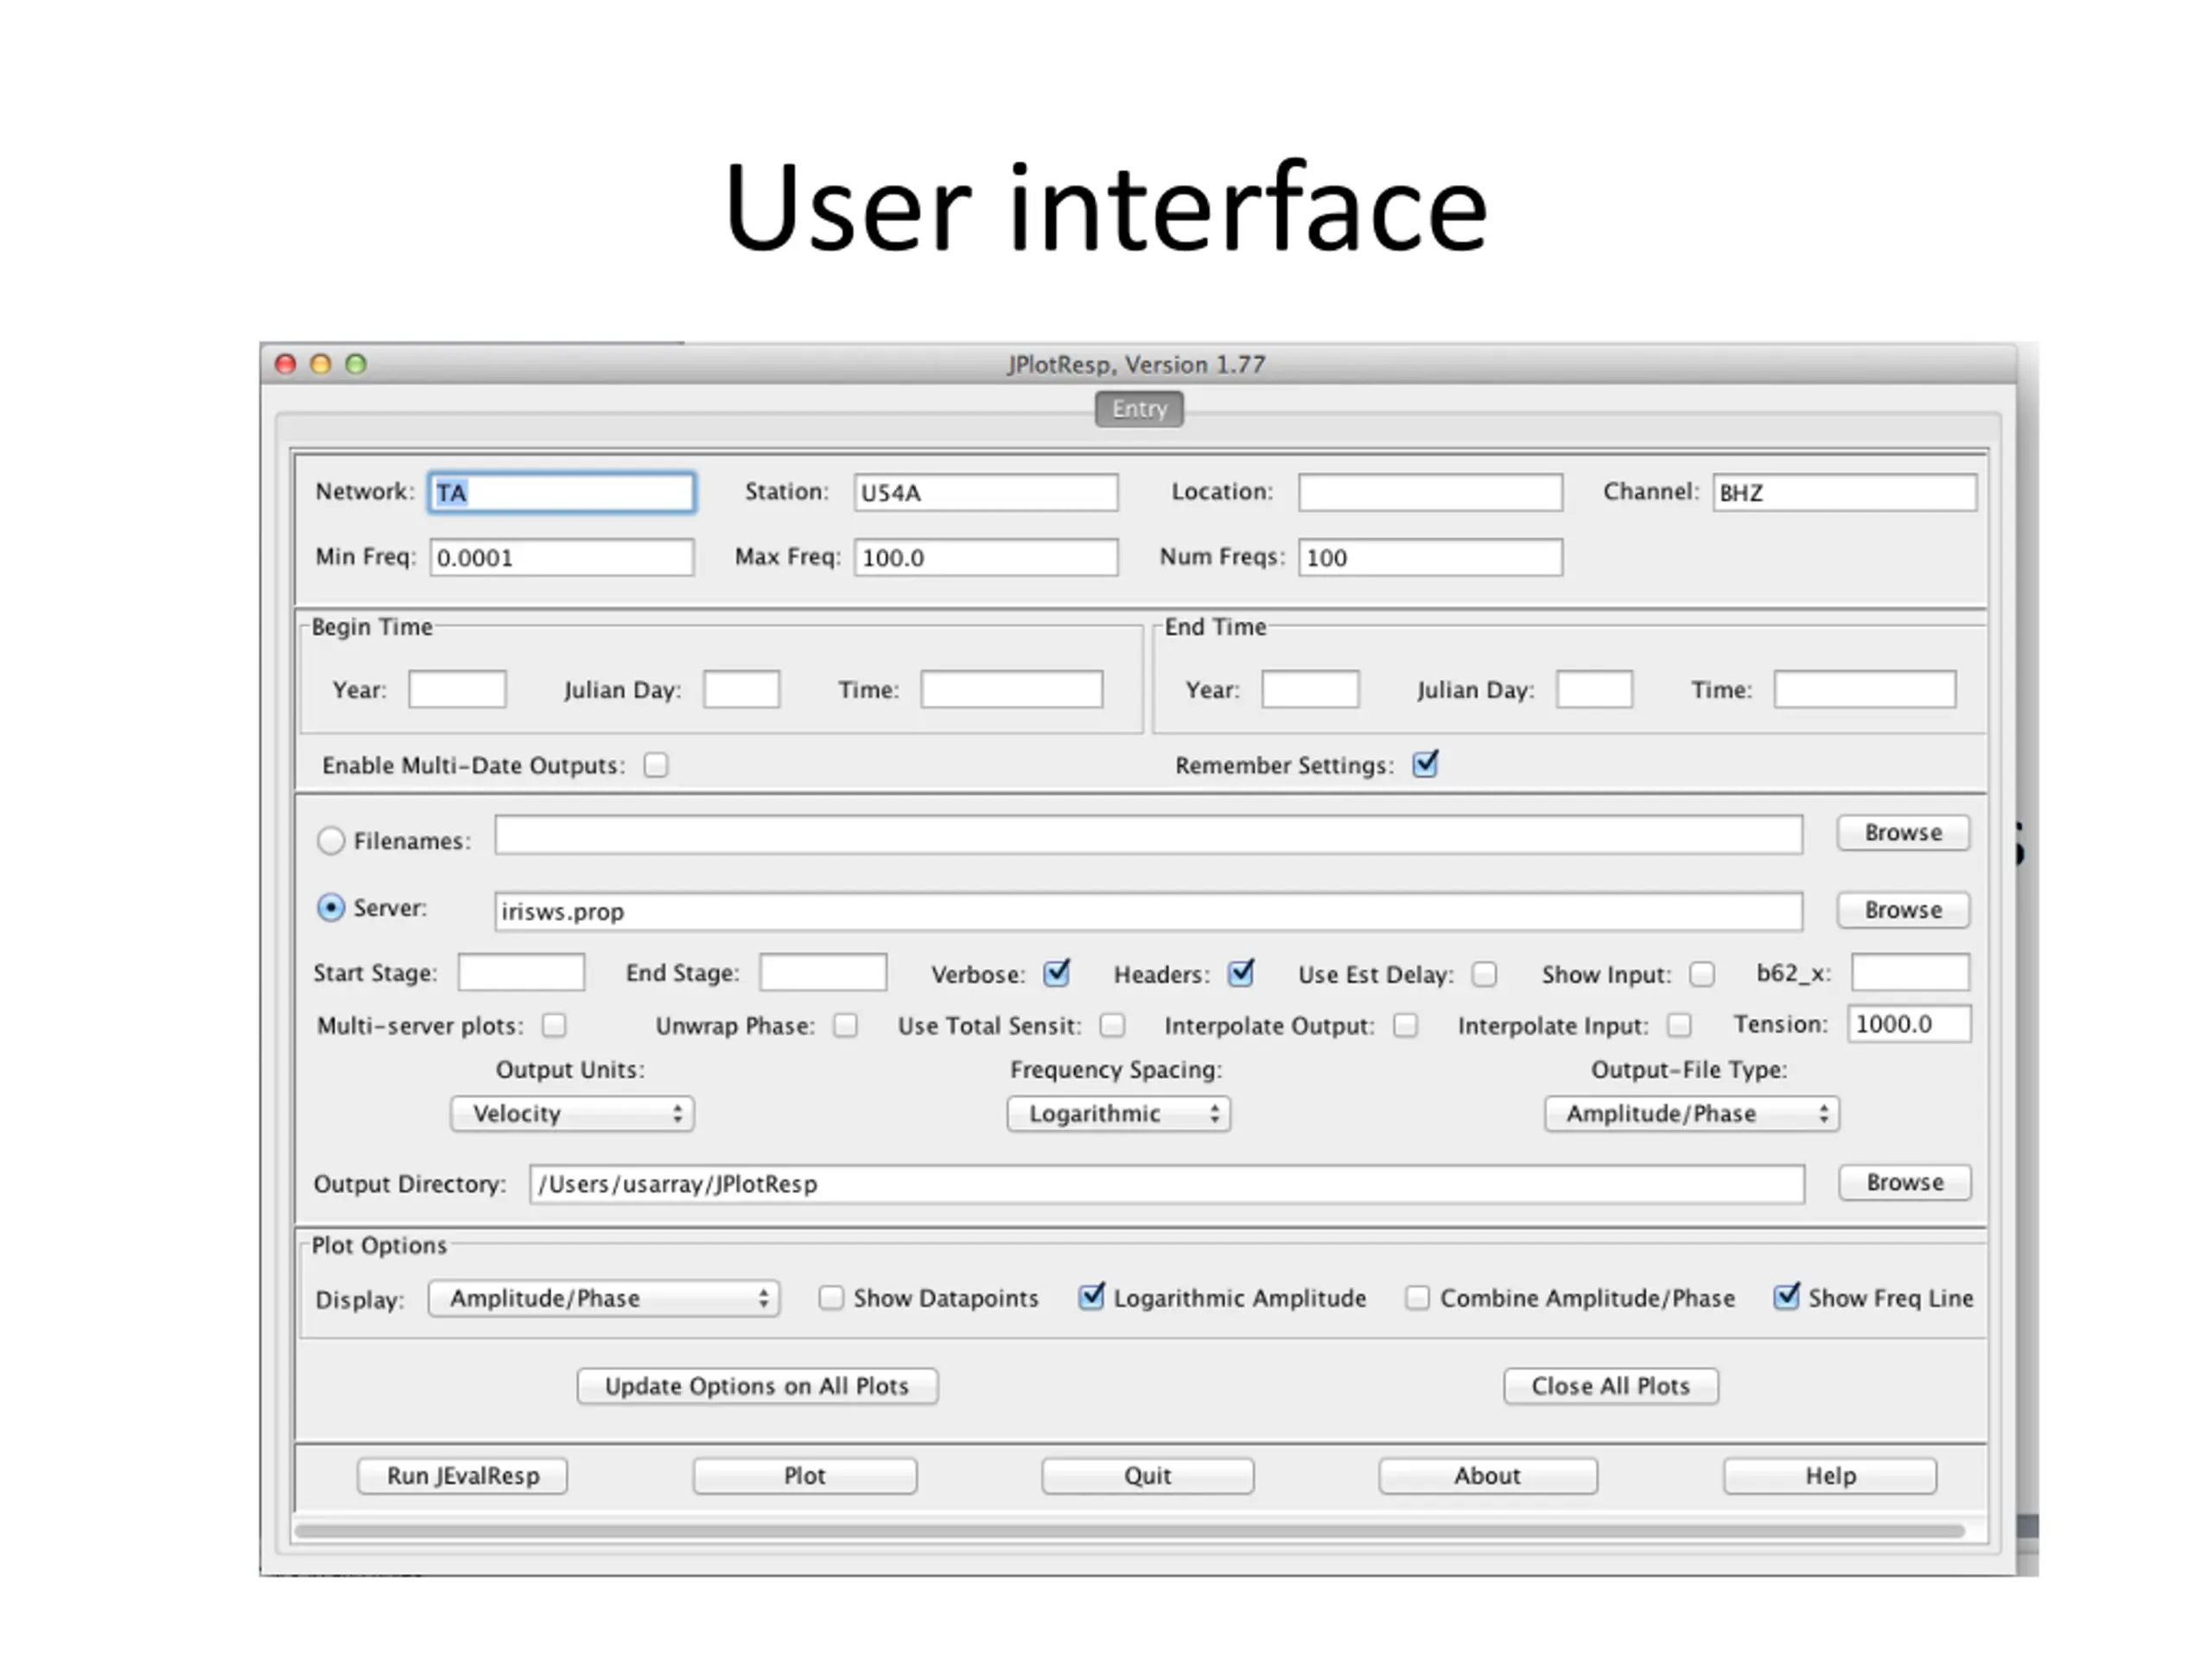The image size is (2212, 1659).
Task: Check the Enable Multi-Date Outputs checkbox
Action: click(656, 765)
